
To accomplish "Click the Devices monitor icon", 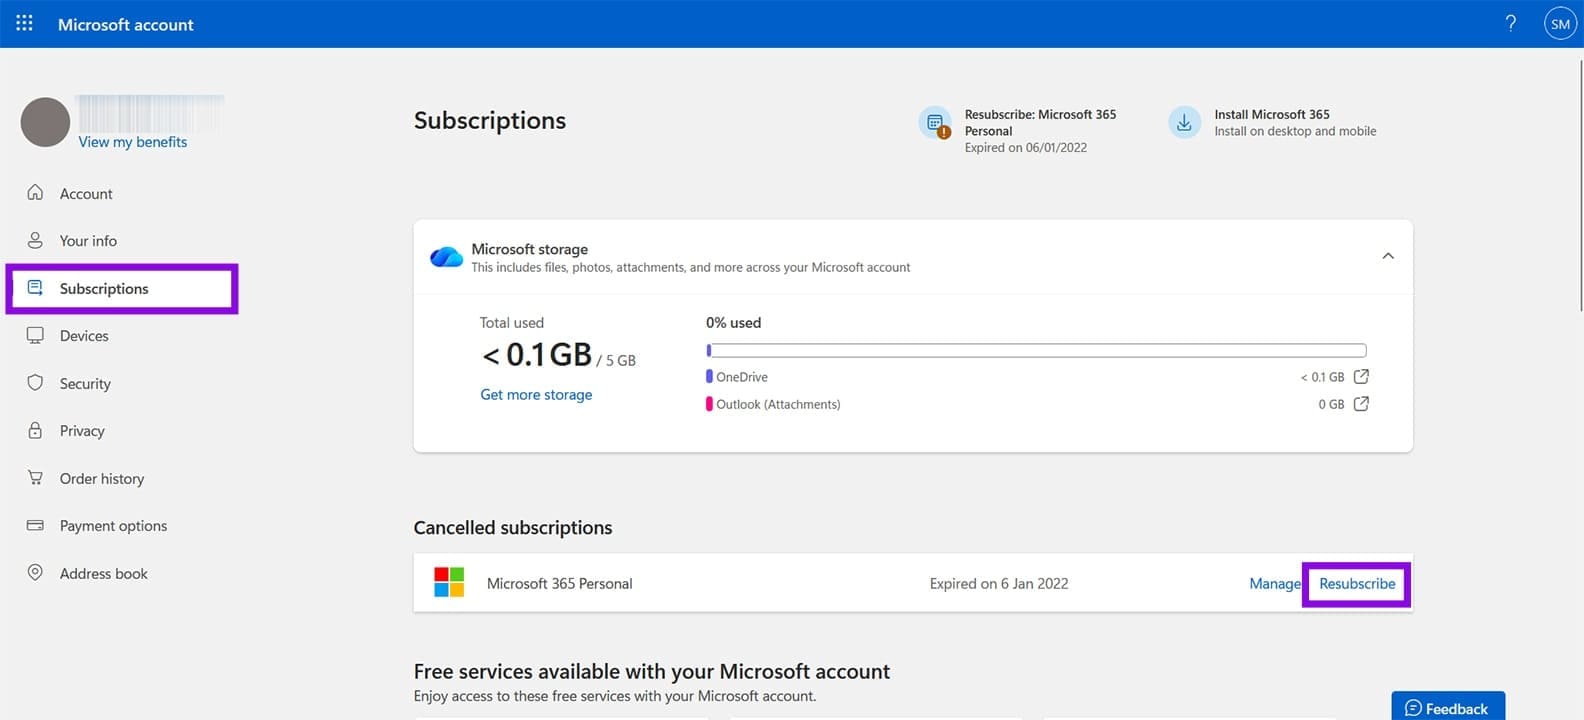I will tap(35, 335).
